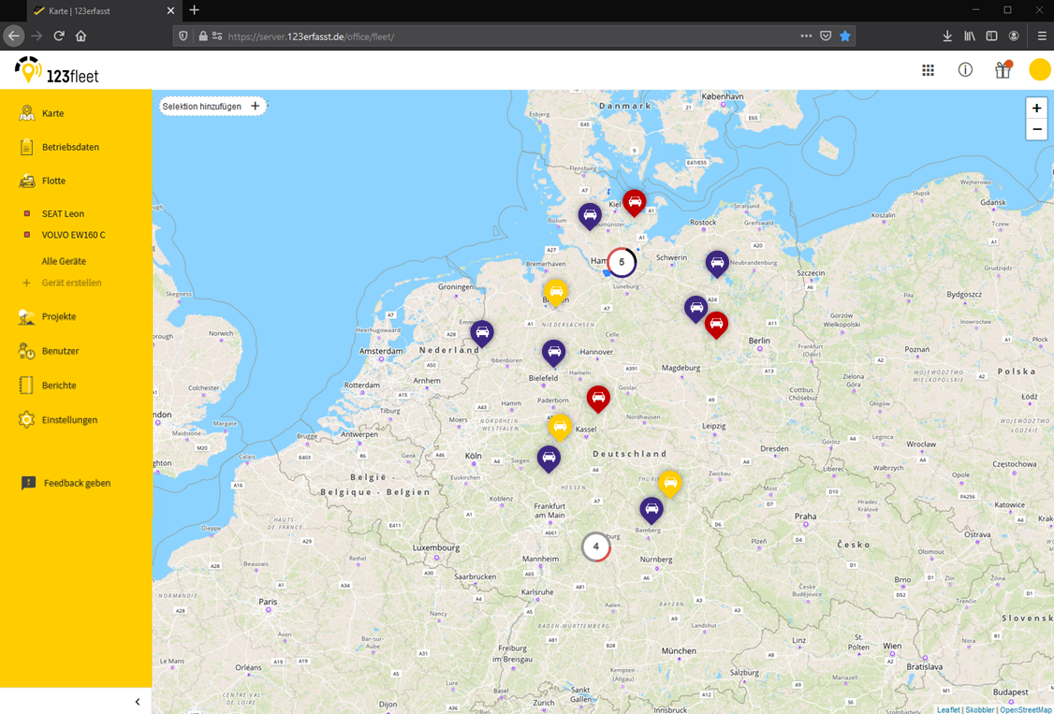This screenshot has width=1054, height=714.
Task: Click the purple car marker near Bielefeld
Action: (553, 352)
